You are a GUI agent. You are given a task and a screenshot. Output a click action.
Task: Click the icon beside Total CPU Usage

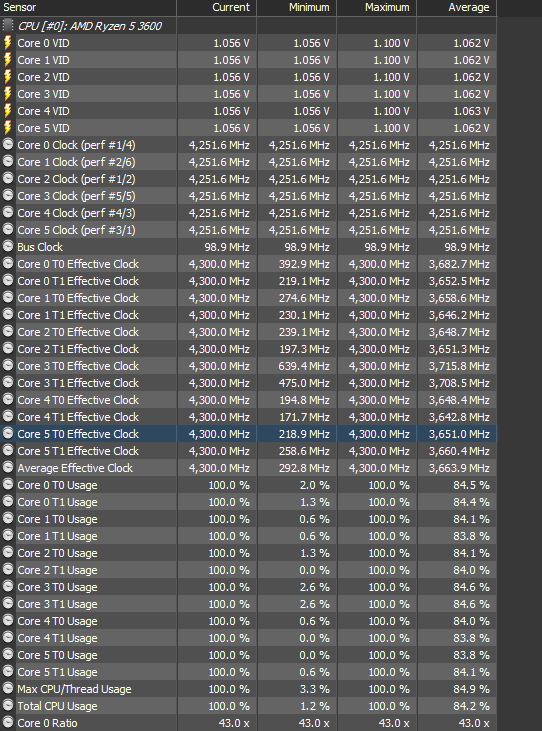click(x=8, y=705)
